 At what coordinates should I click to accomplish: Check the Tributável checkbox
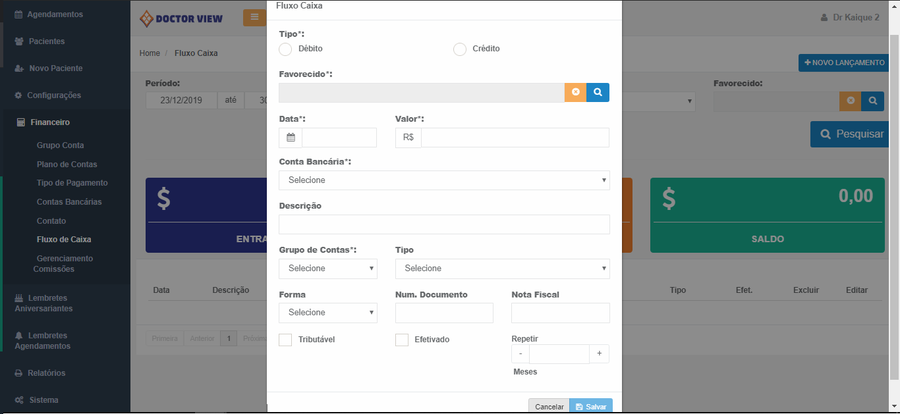tap(285, 340)
